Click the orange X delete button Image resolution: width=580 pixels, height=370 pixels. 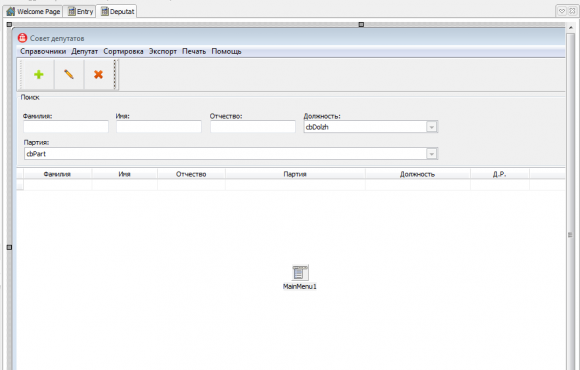98,75
